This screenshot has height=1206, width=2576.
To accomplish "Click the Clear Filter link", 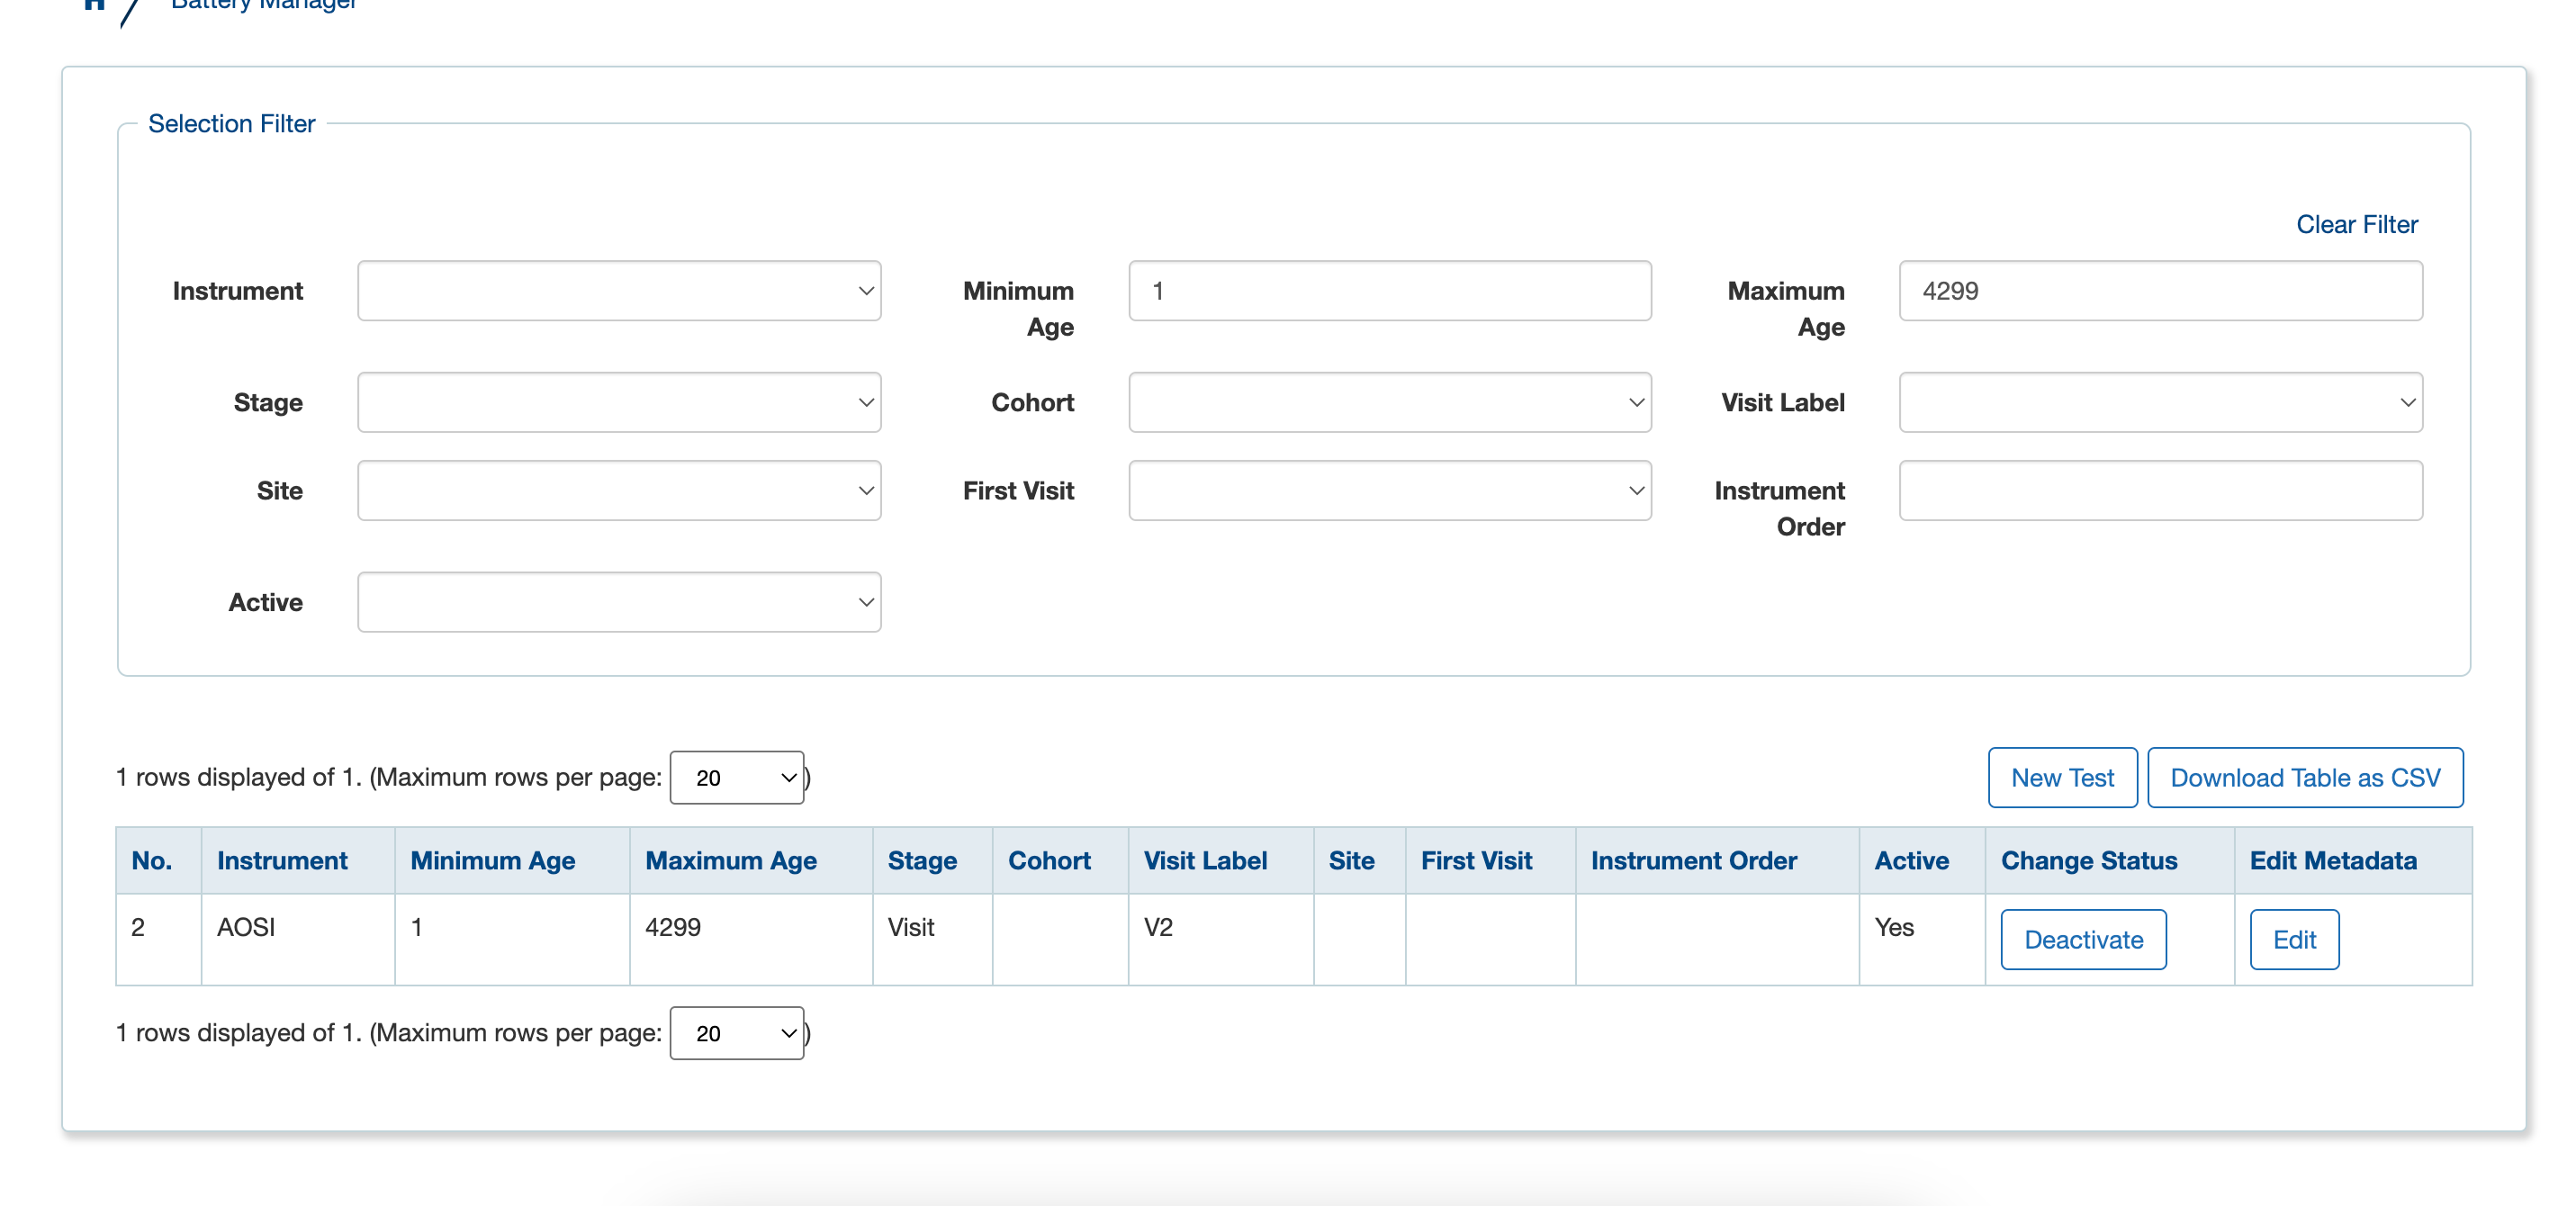I will pyautogui.click(x=2356, y=224).
